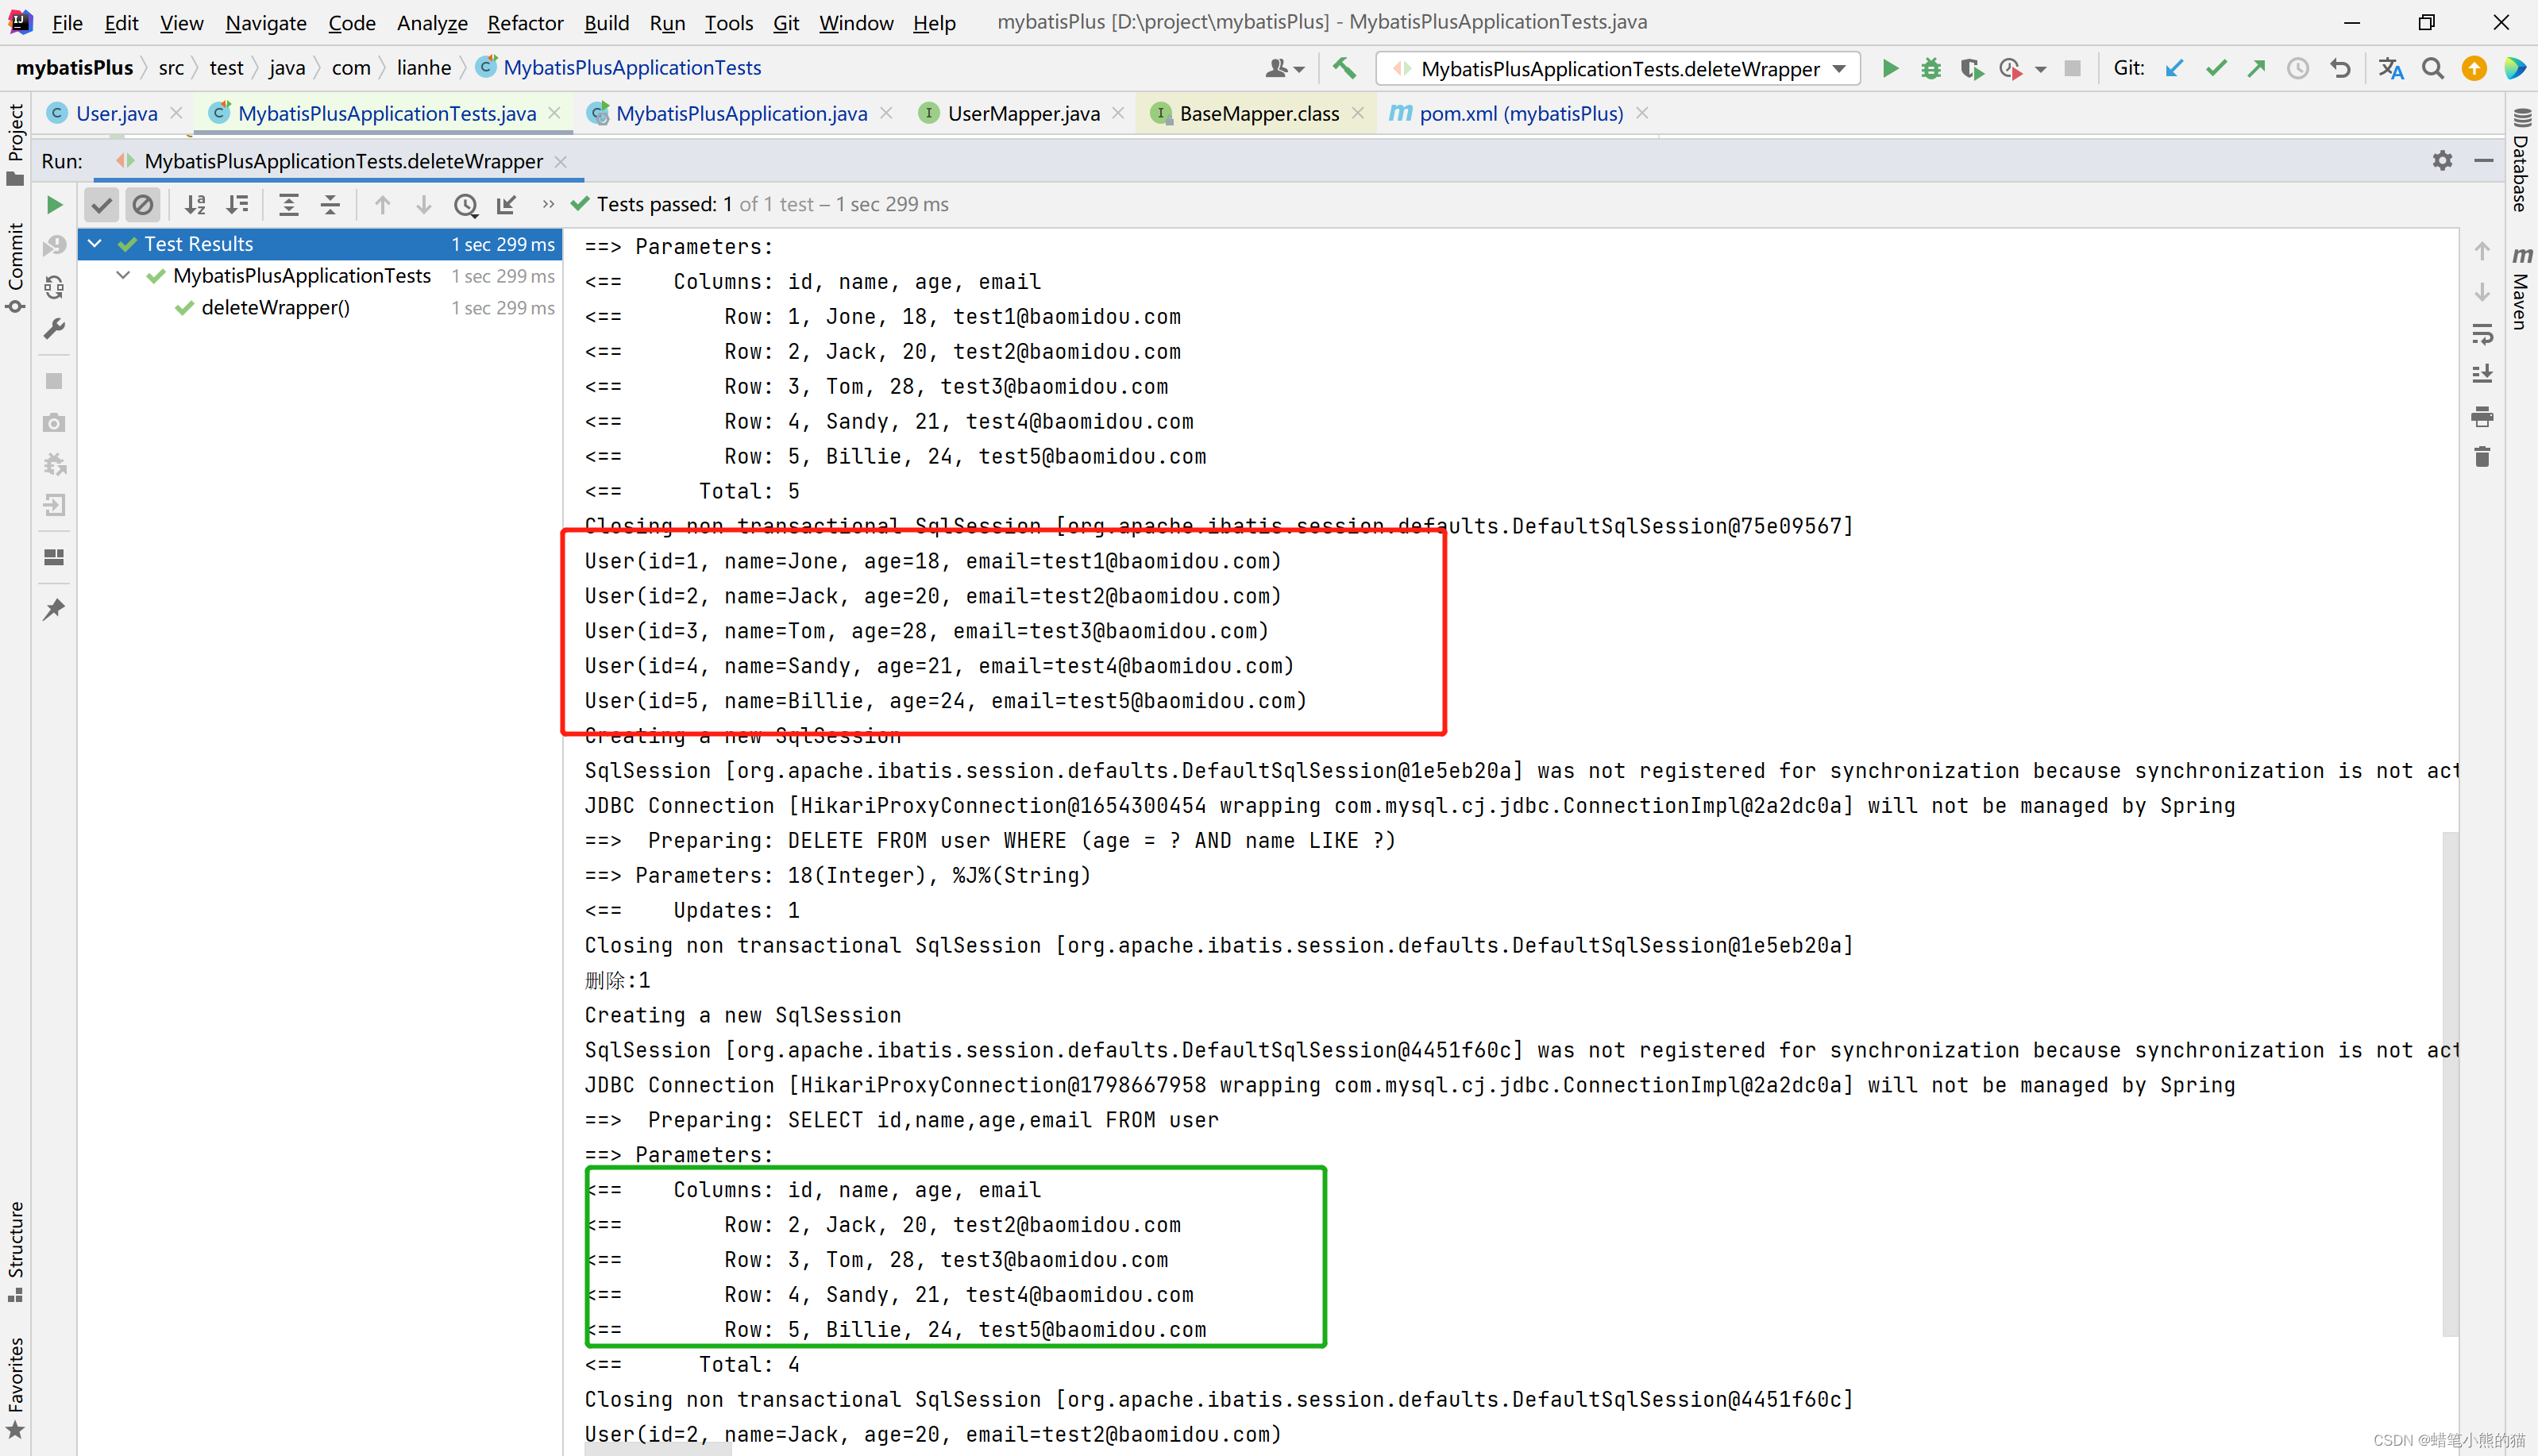The height and width of the screenshot is (1456, 2538).
Task: Start debugging with the Debug icon
Action: point(1930,68)
